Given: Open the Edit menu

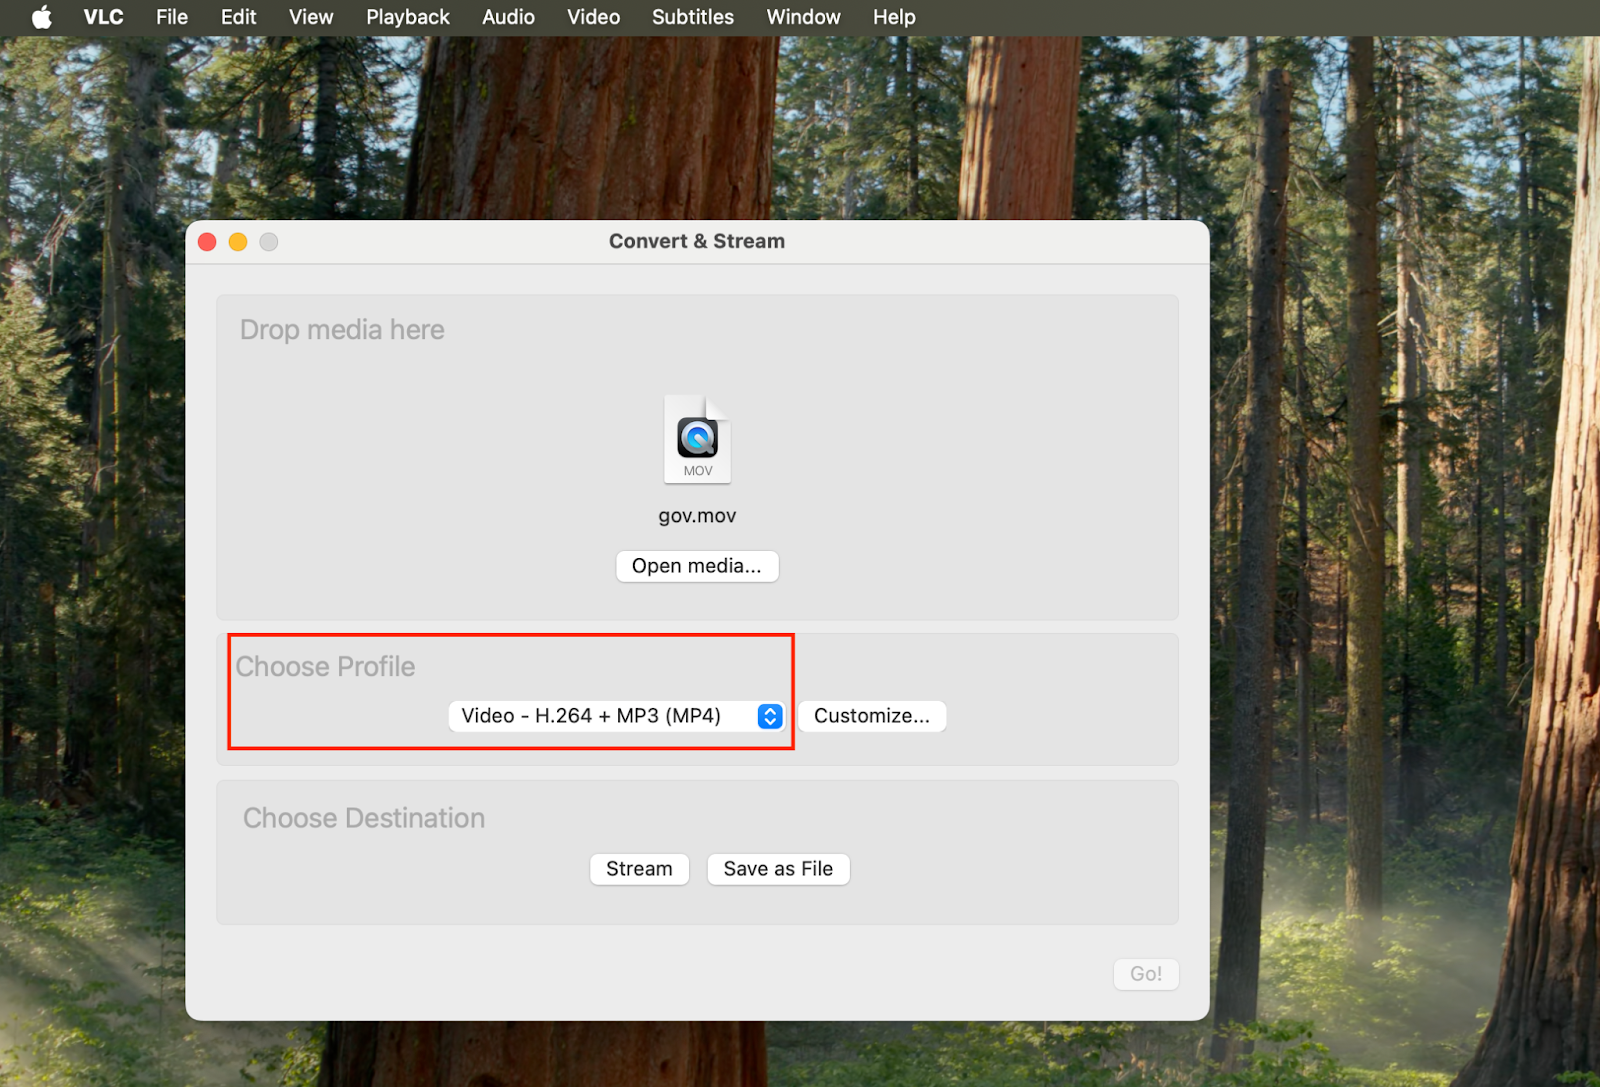Looking at the screenshot, I should coord(238,17).
